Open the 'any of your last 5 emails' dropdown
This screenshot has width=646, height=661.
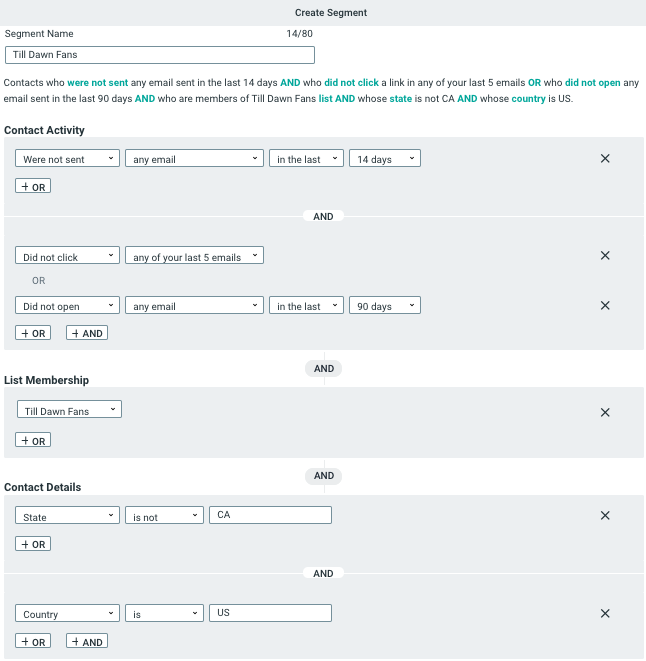click(194, 257)
